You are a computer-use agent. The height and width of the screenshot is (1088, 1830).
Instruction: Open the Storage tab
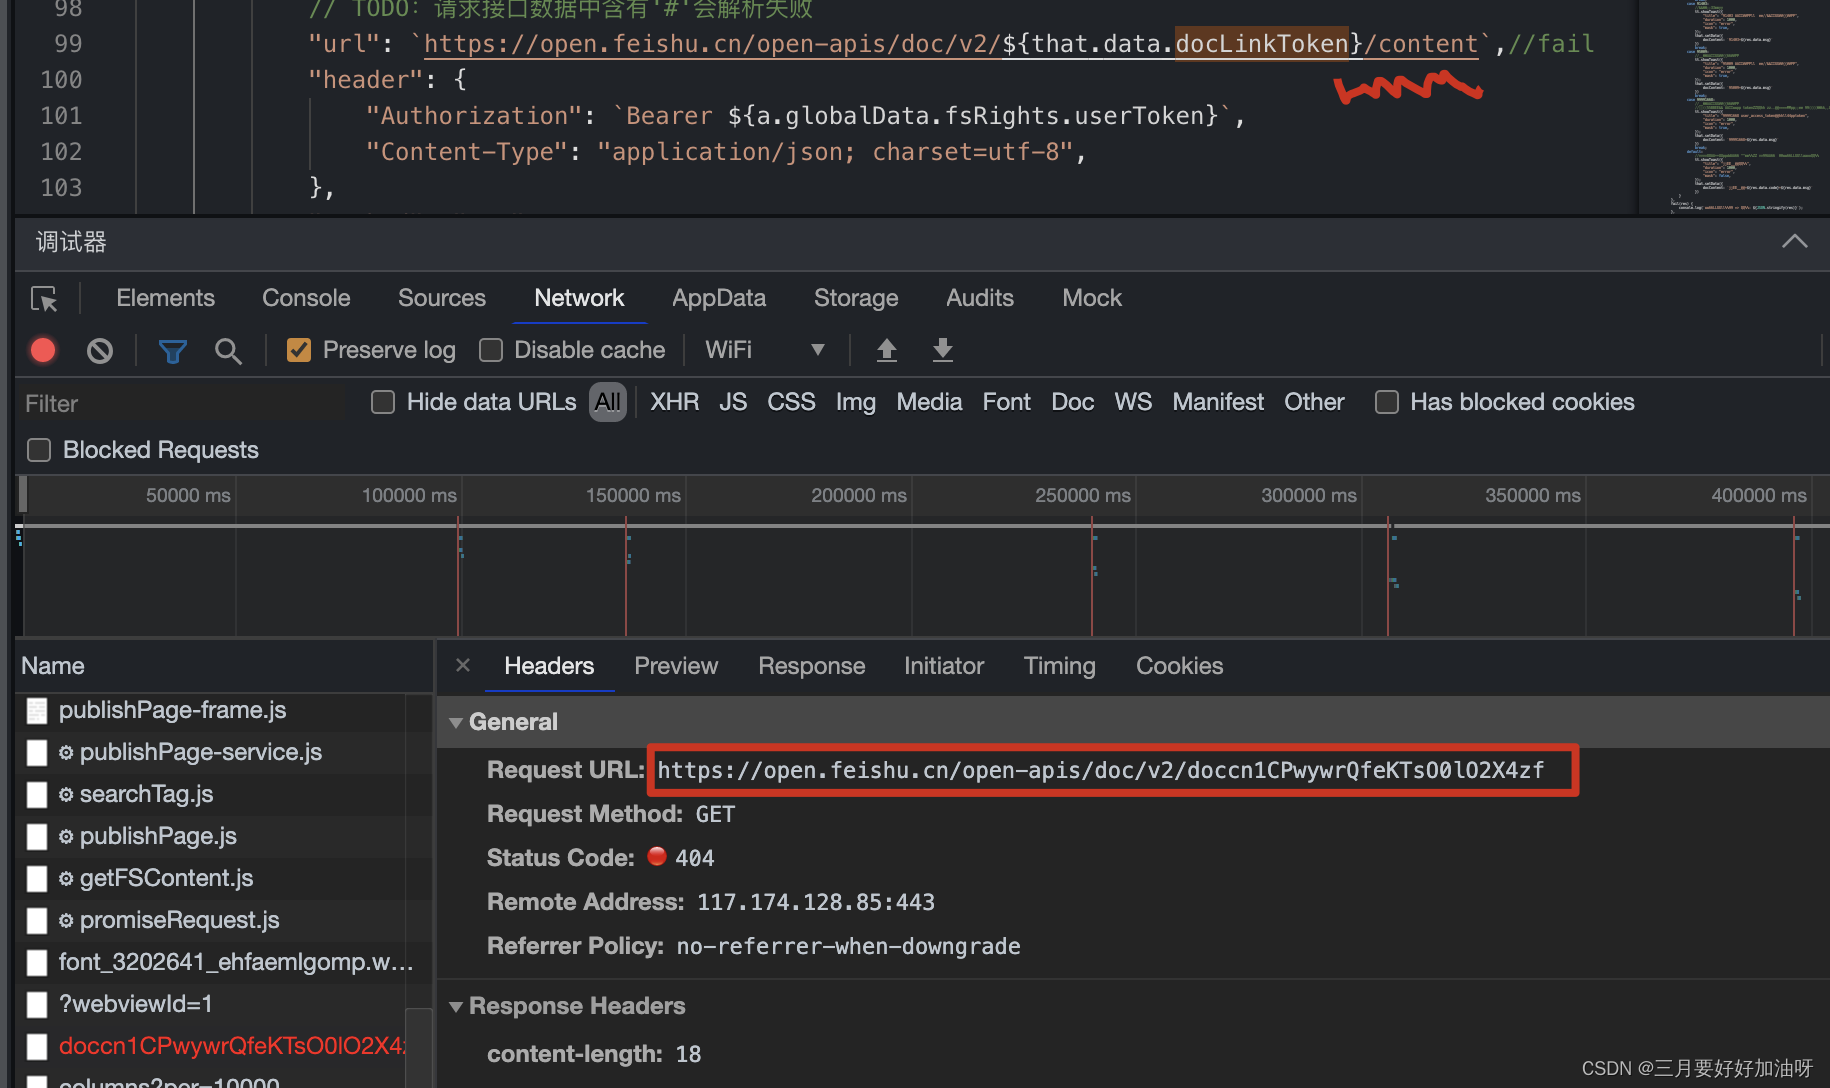click(856, 298)
